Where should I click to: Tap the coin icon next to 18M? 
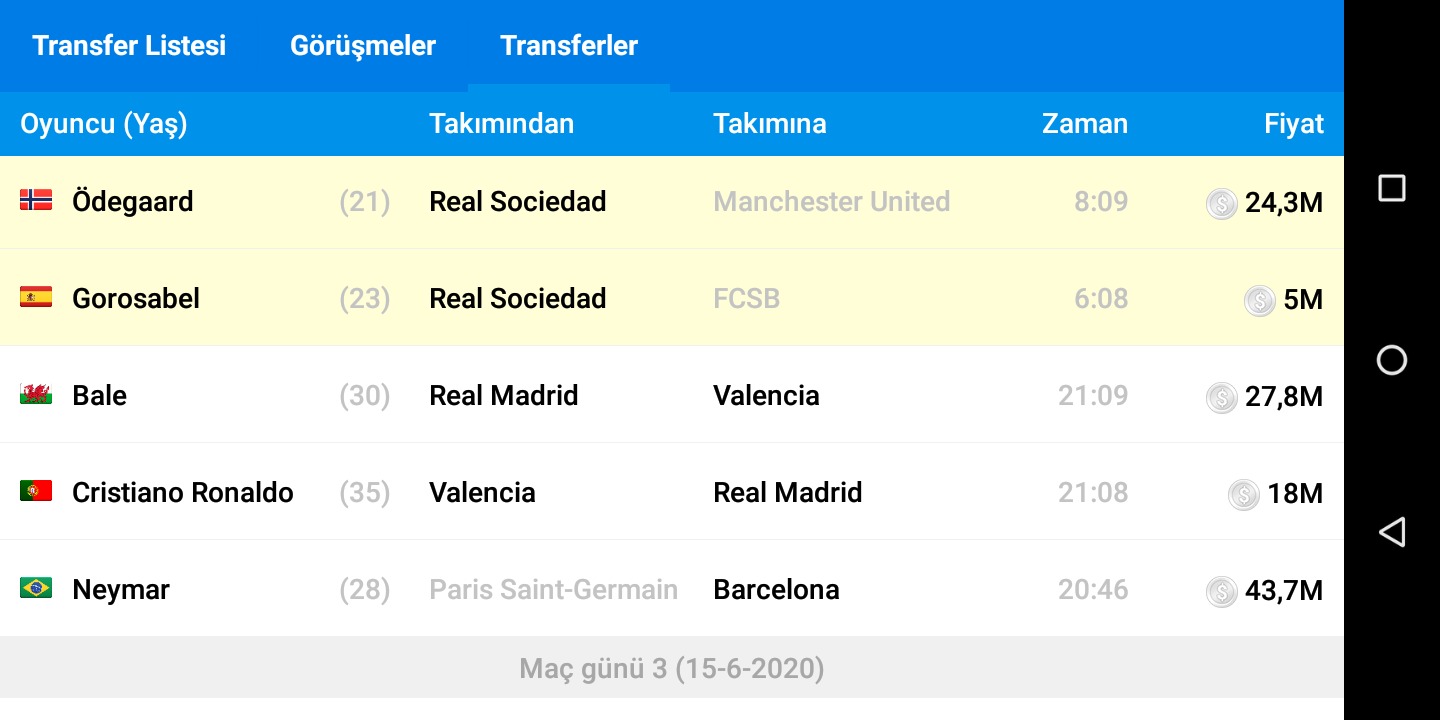[1244, 494]
